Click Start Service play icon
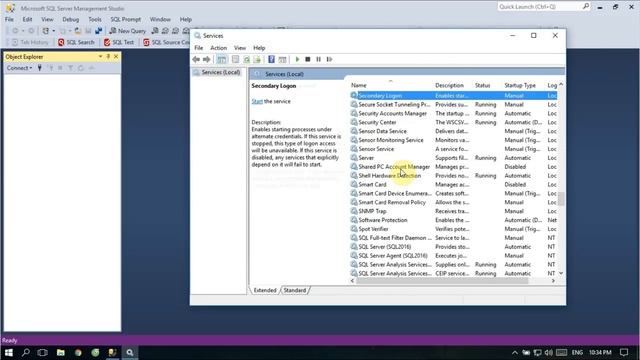Screen dimensions: 640x360 pos(297,60)
